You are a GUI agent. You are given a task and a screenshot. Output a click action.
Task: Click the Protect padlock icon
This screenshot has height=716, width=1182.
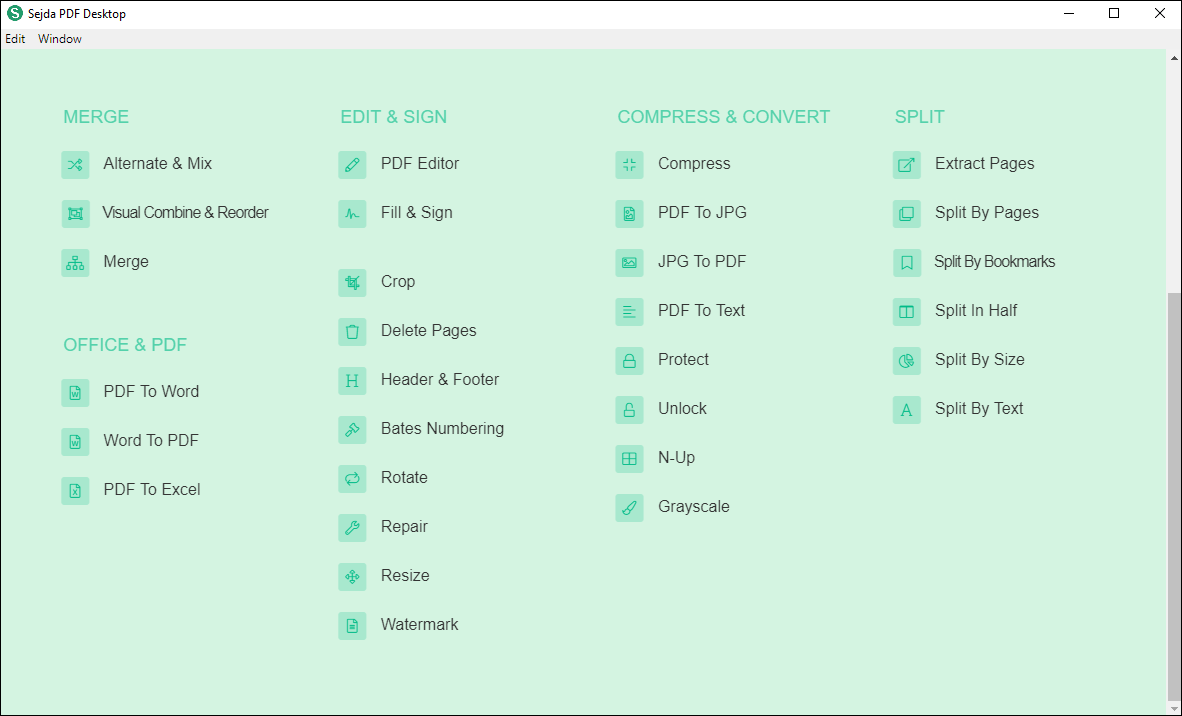629,360
